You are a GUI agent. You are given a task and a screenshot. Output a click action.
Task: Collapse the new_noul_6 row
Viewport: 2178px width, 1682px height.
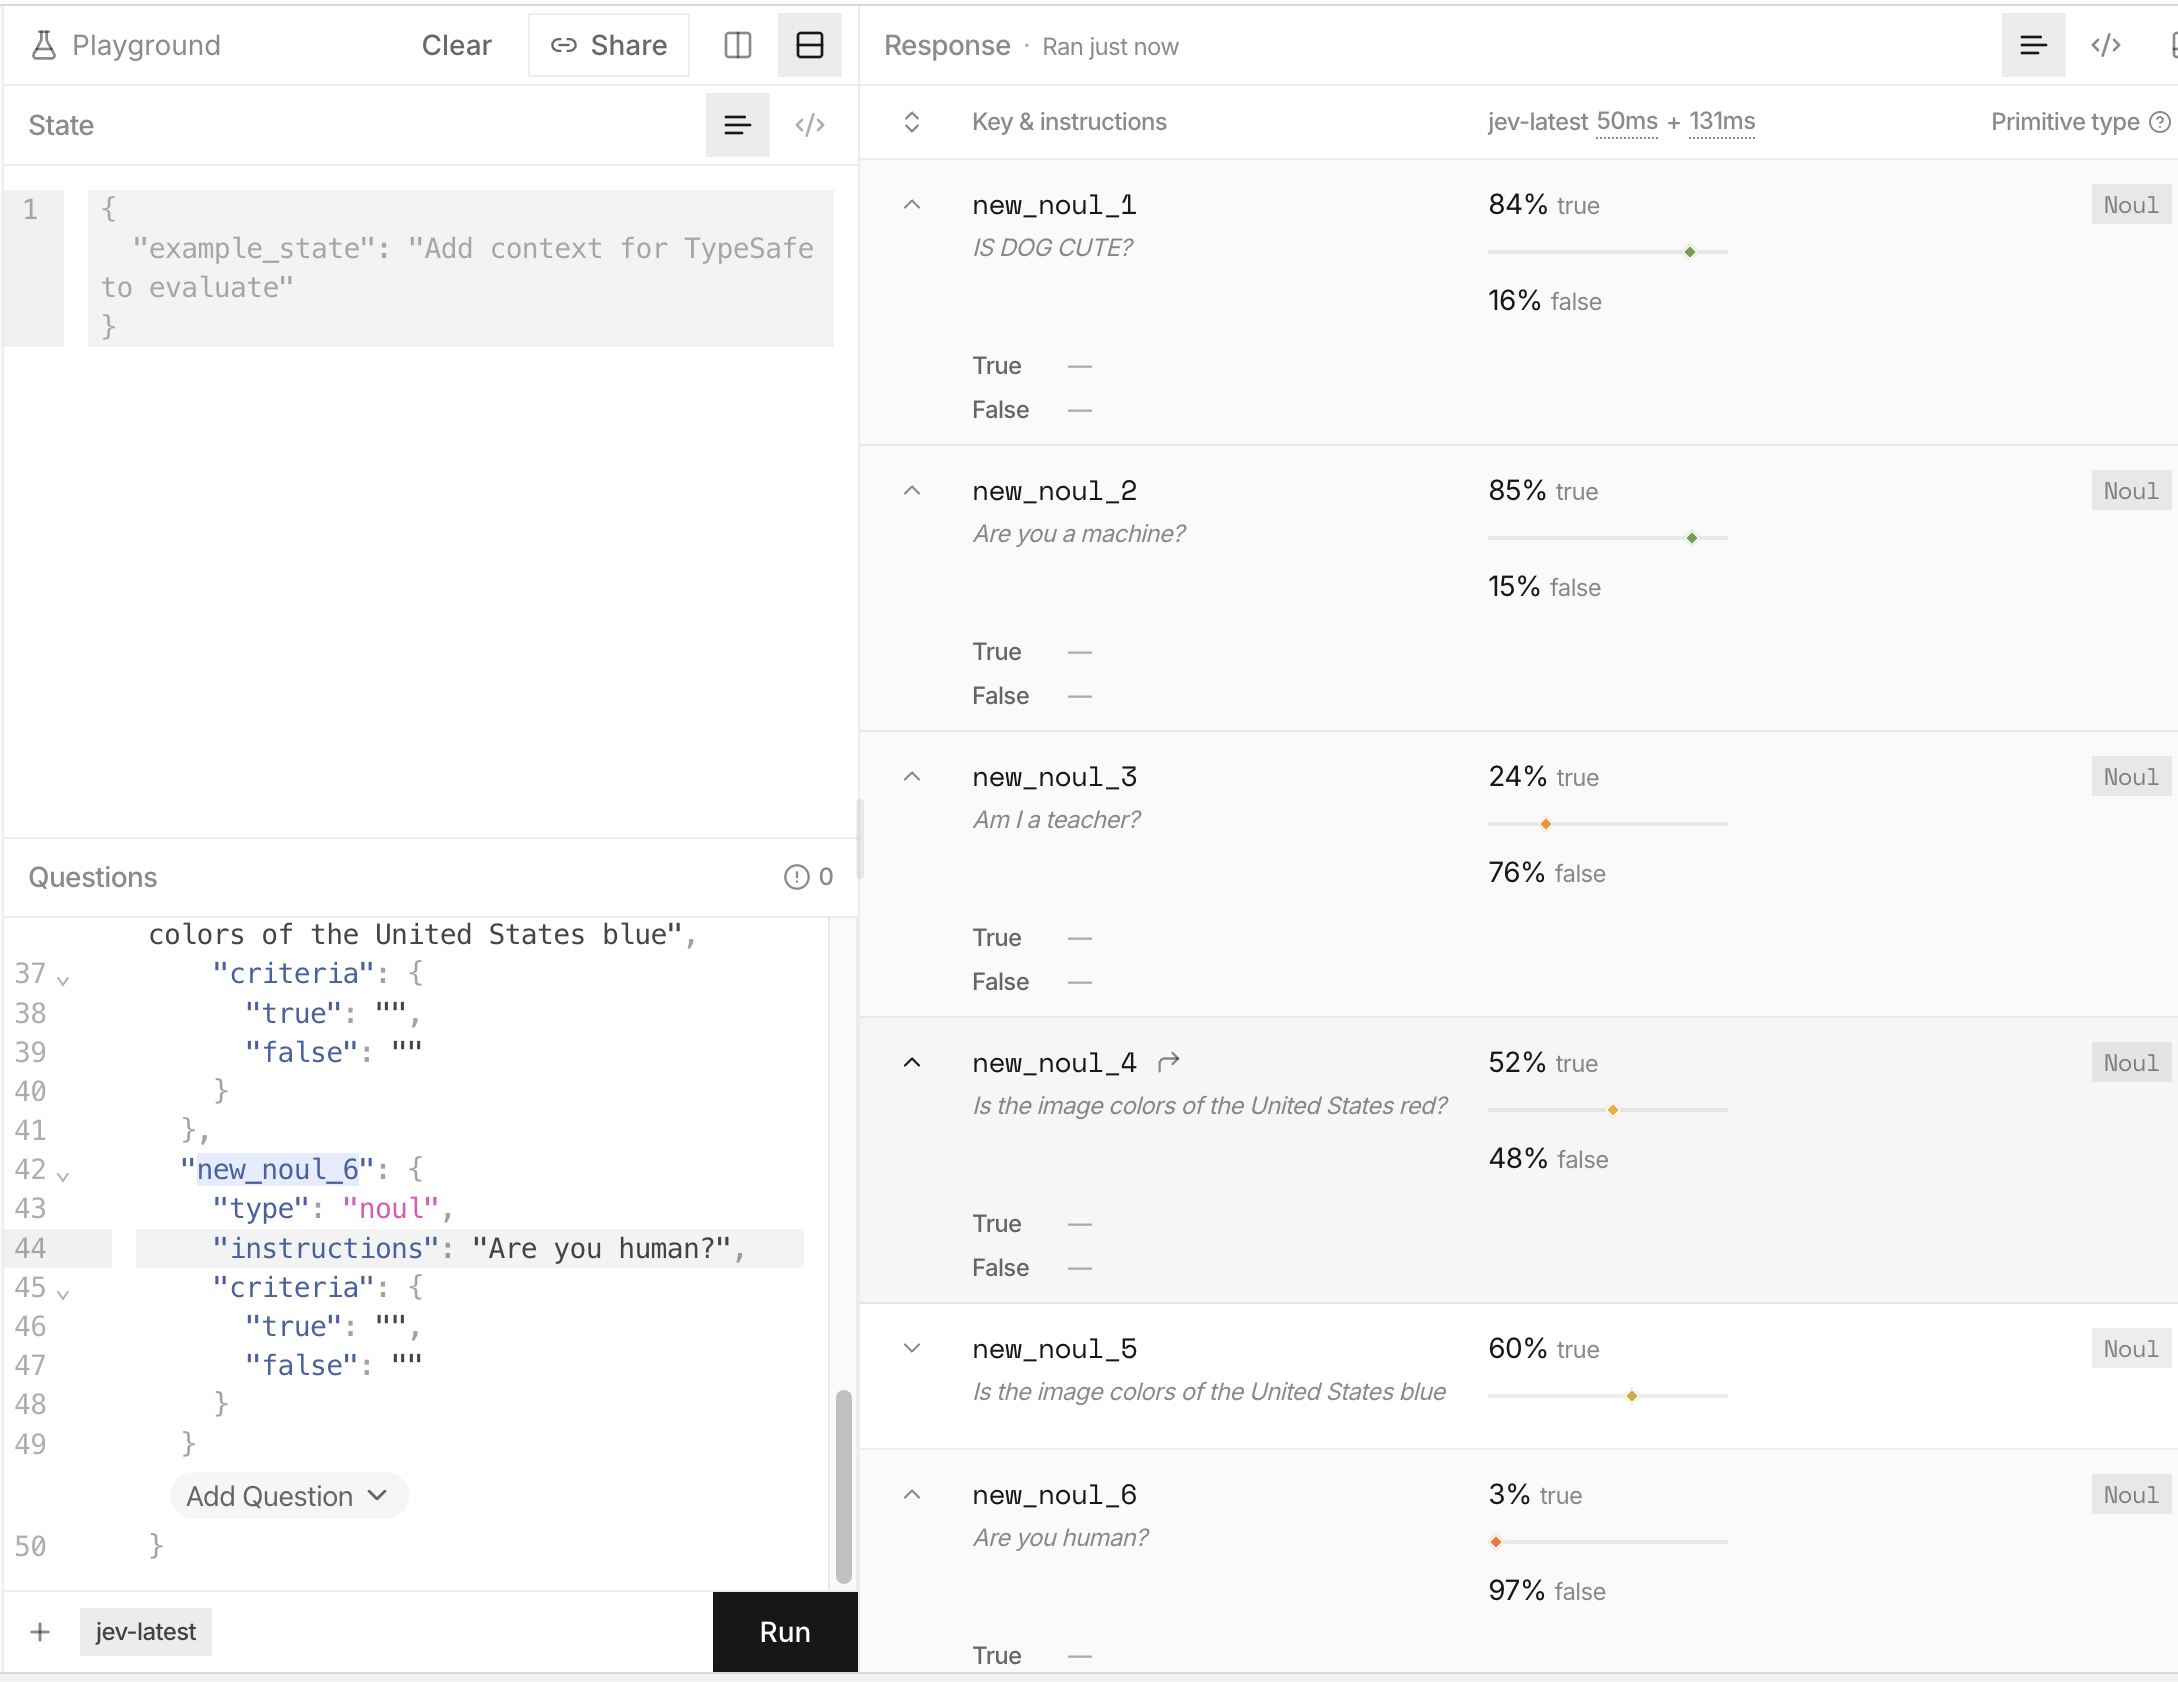(x=912, y=1495)
